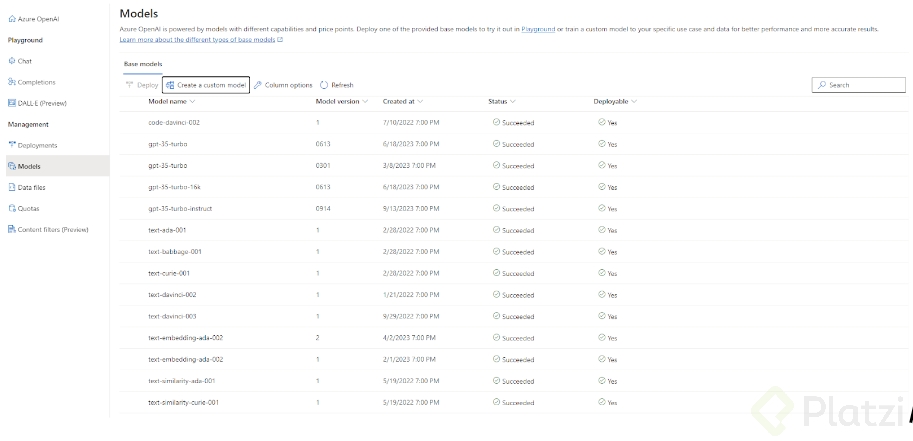
Task: Go to Data files in the sidebar
Action: 31,188
